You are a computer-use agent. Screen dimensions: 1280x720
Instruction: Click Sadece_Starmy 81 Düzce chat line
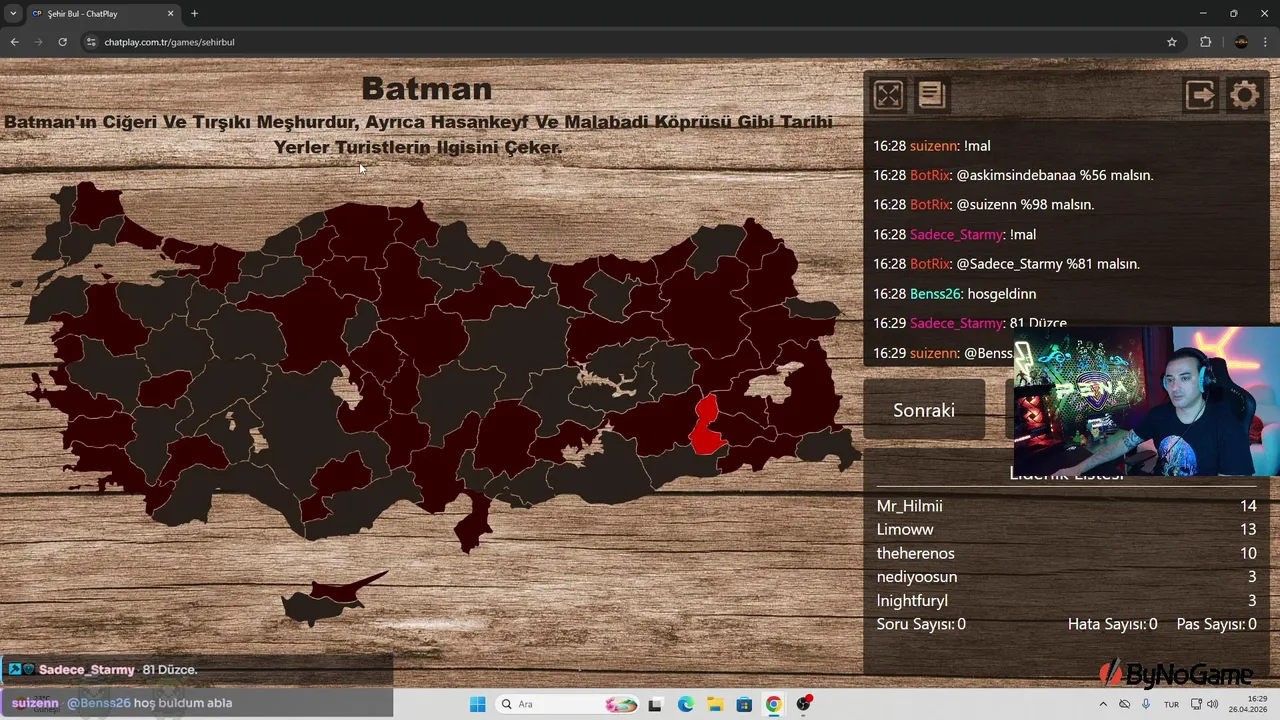[970, 323]
